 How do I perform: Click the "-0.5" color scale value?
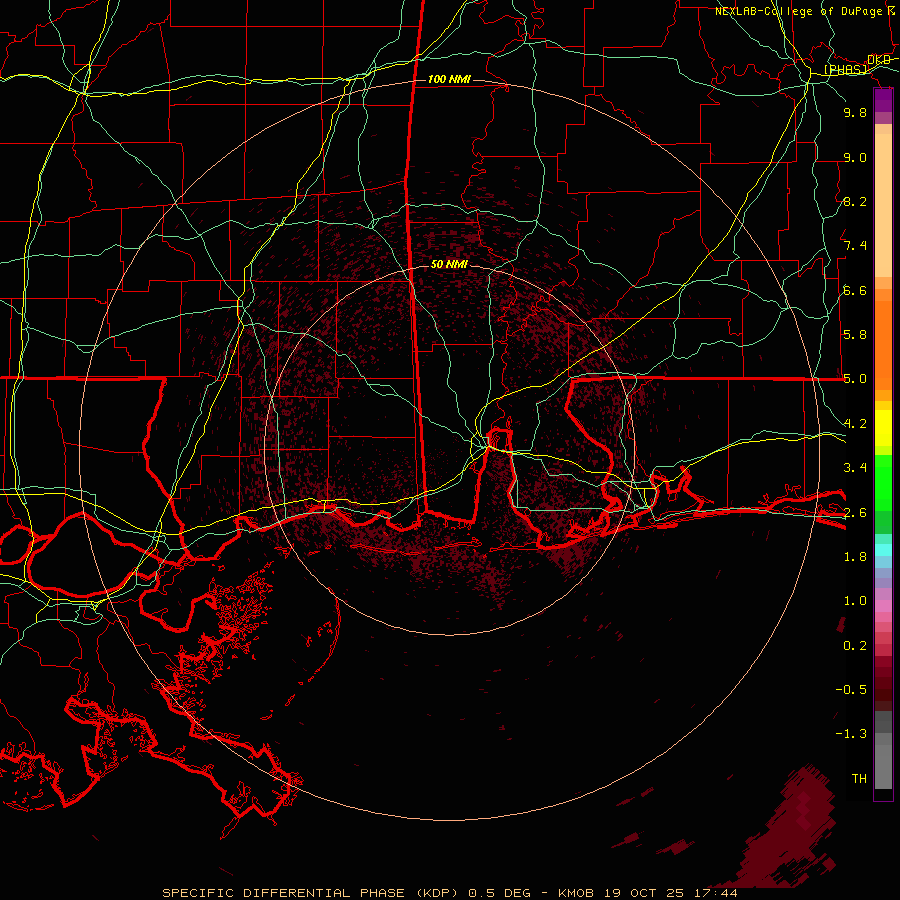click(851, 690)
